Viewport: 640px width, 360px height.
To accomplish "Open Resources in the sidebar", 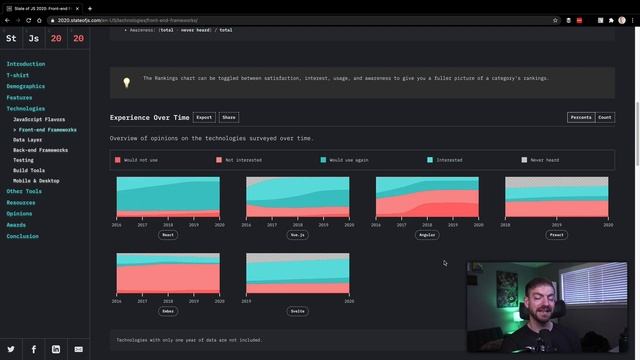I will pyautogui.click(x=21, y=203).
